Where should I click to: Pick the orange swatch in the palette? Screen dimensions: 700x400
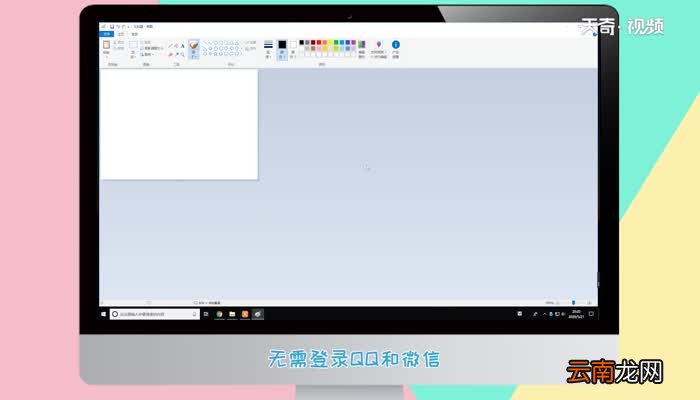pos(325,42)
